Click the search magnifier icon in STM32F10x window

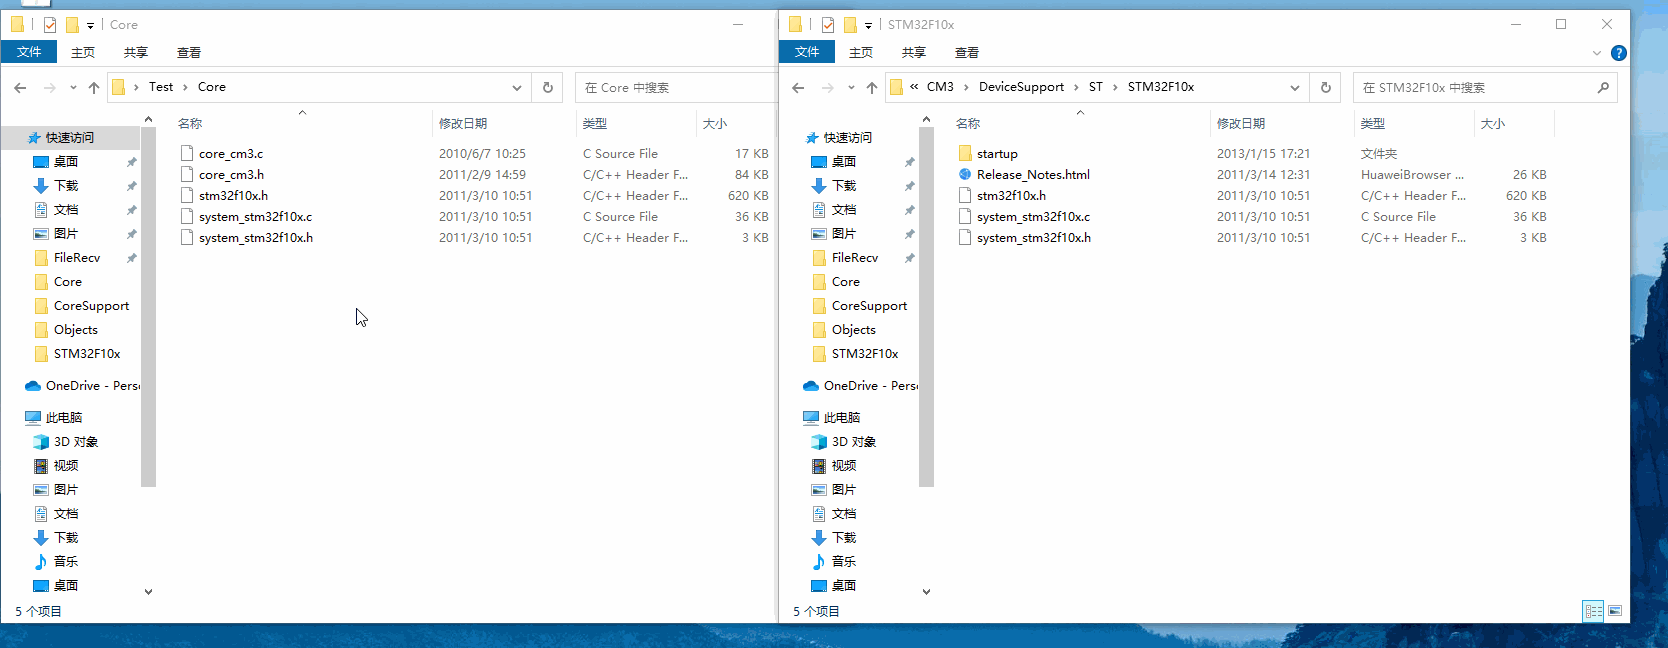coord(1603,88)
